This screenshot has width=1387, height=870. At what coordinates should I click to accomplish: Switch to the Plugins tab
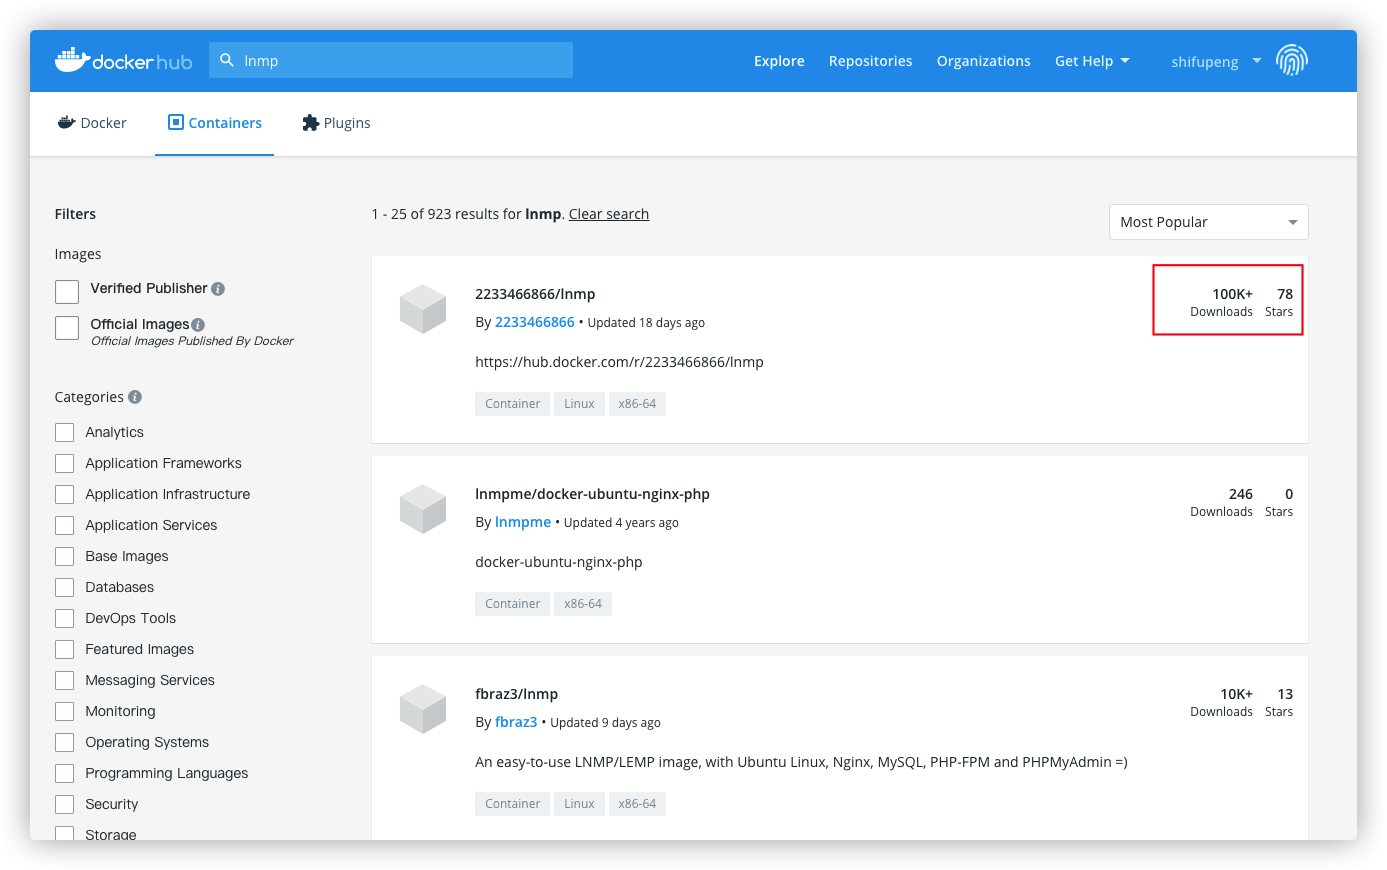[336, 123]
